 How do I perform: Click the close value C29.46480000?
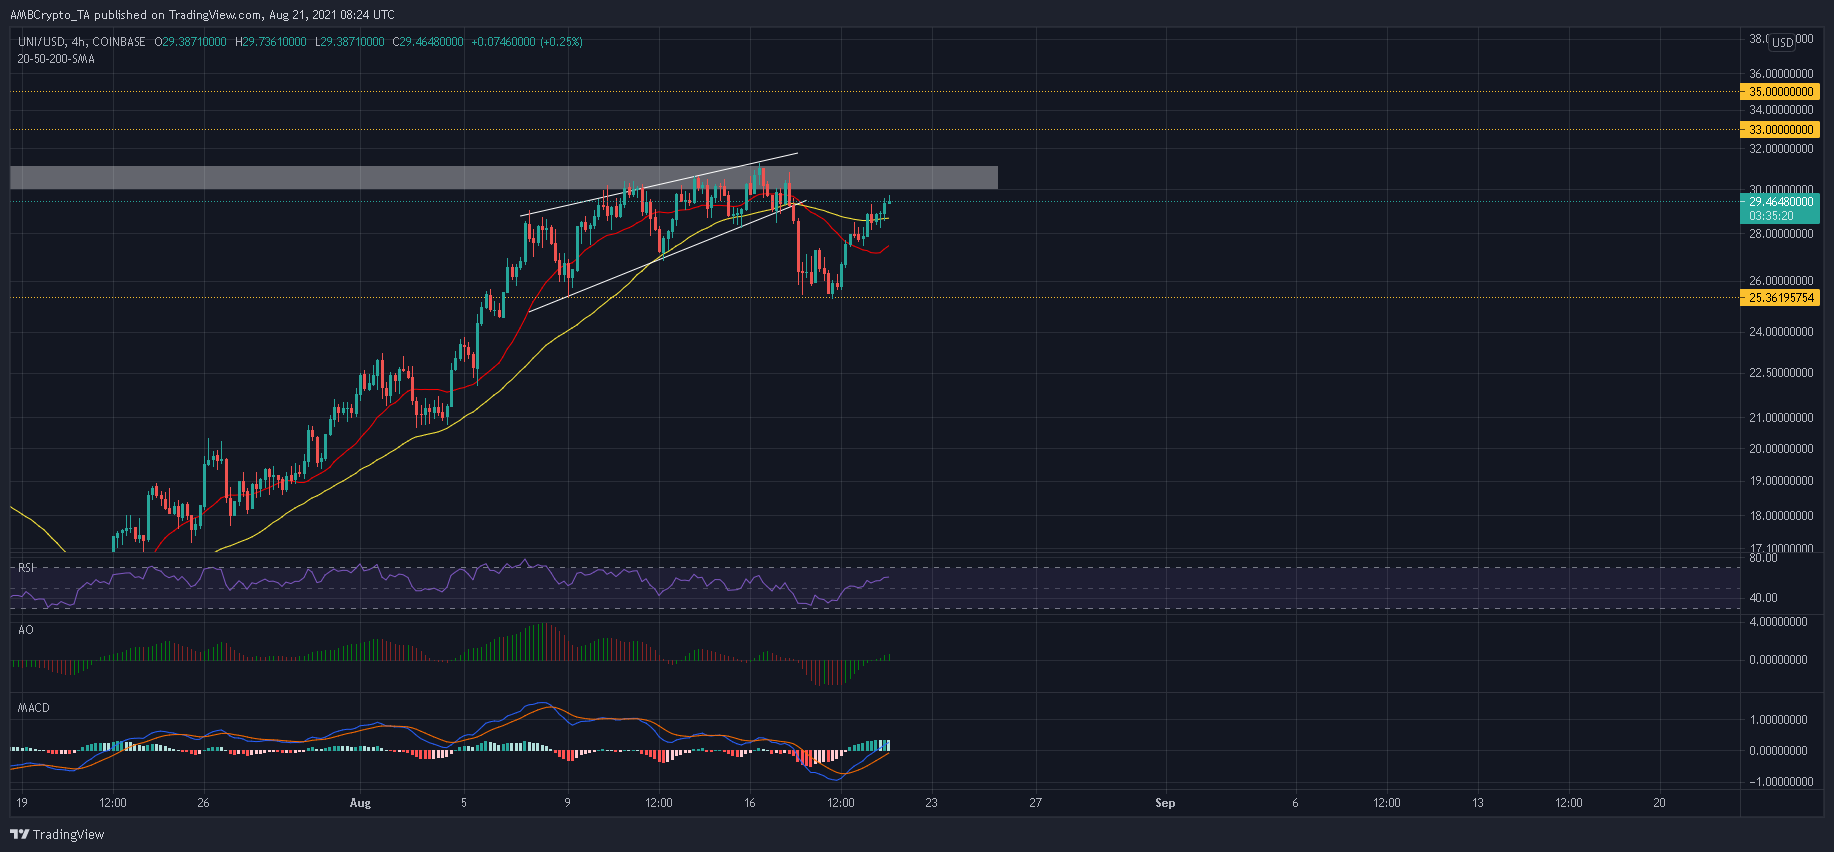(428, 42)
